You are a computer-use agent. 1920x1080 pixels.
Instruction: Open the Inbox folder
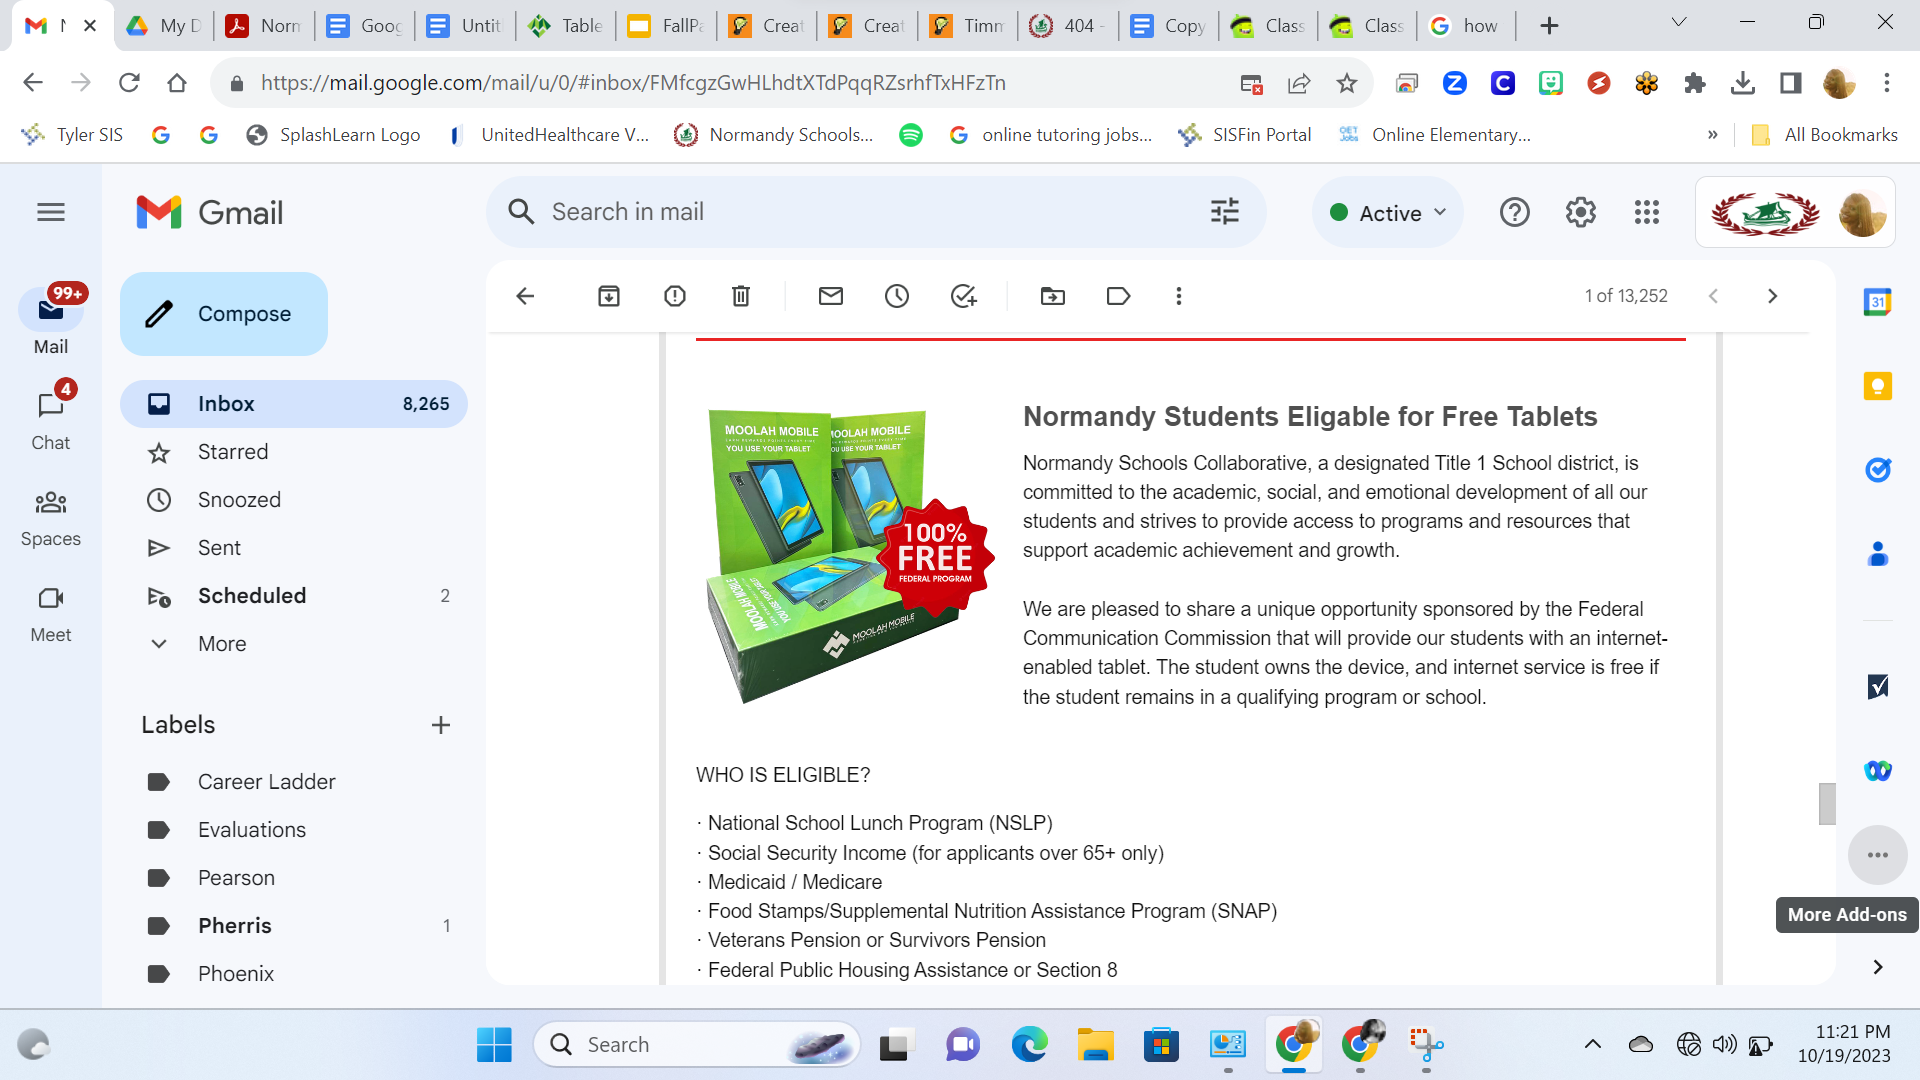pyautogui.click(x=294, y=404)
